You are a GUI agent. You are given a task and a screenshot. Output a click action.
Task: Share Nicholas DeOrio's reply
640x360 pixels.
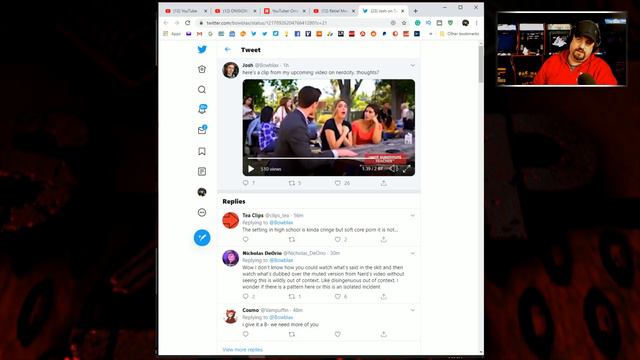[x=384, y=296]
